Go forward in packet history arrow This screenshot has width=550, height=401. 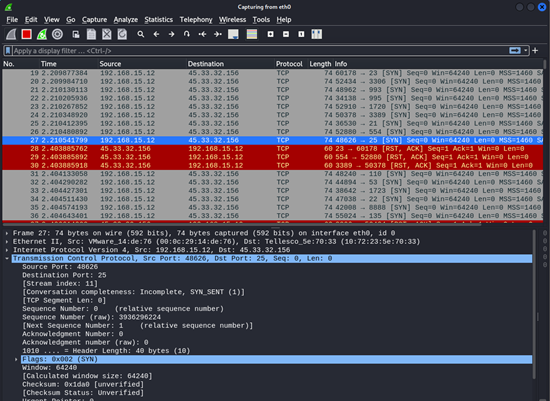172,34
